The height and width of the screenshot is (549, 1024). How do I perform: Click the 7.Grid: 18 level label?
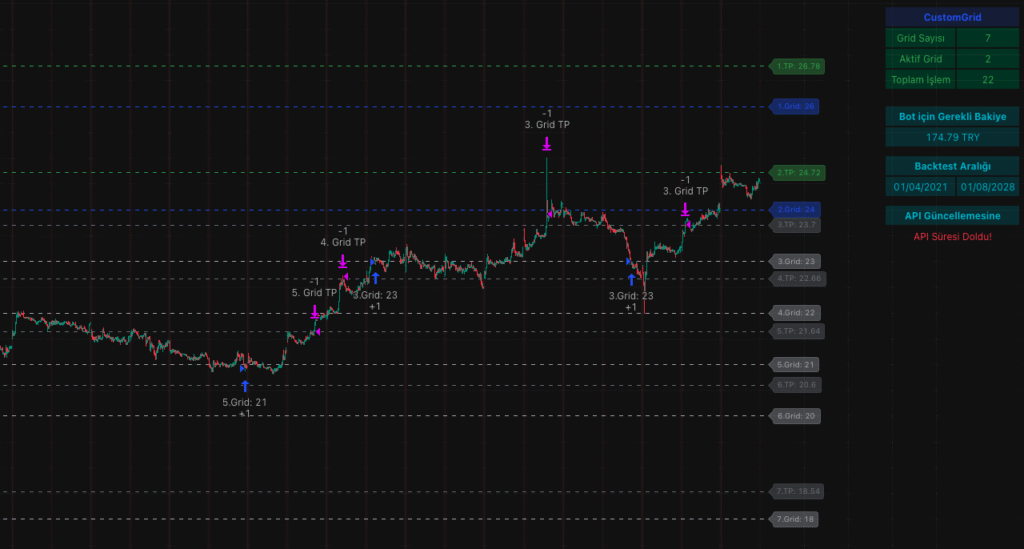point(796,519)
